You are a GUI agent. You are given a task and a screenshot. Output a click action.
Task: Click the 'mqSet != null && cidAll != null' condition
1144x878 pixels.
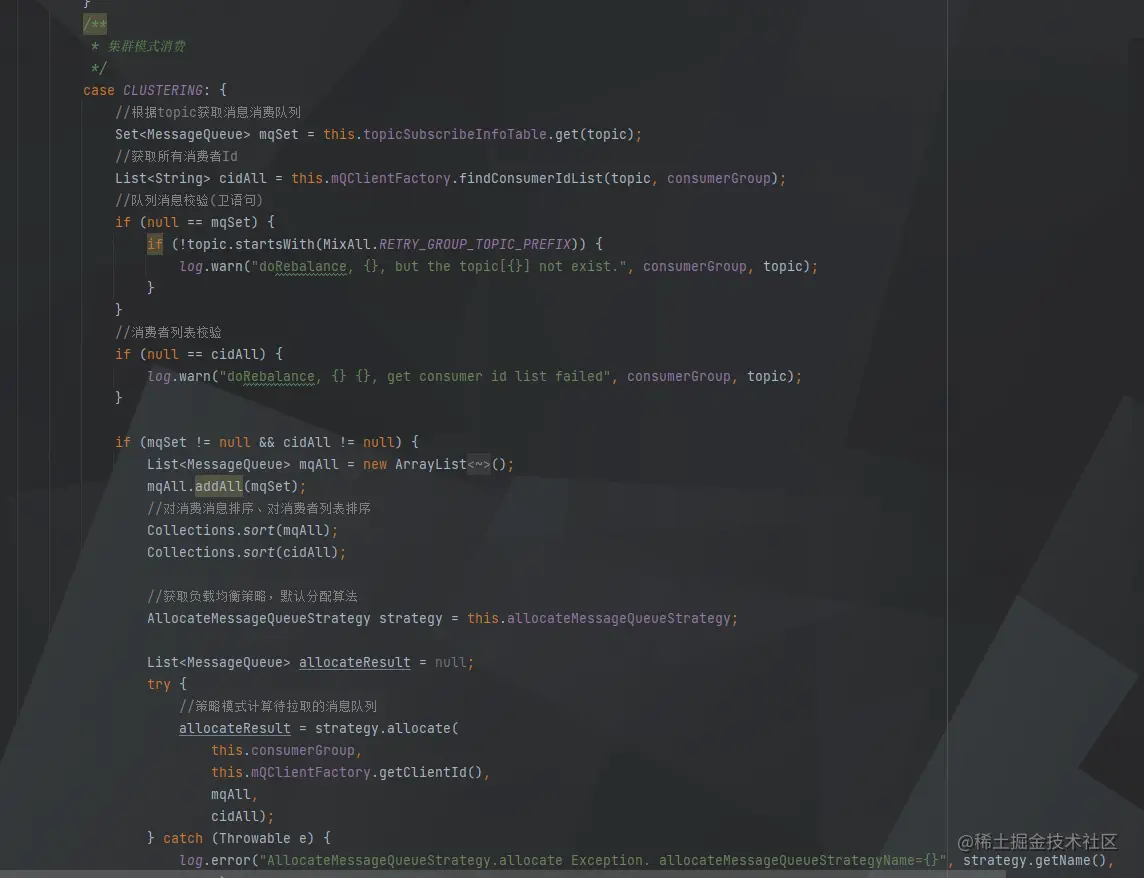(x=270, y=442)
